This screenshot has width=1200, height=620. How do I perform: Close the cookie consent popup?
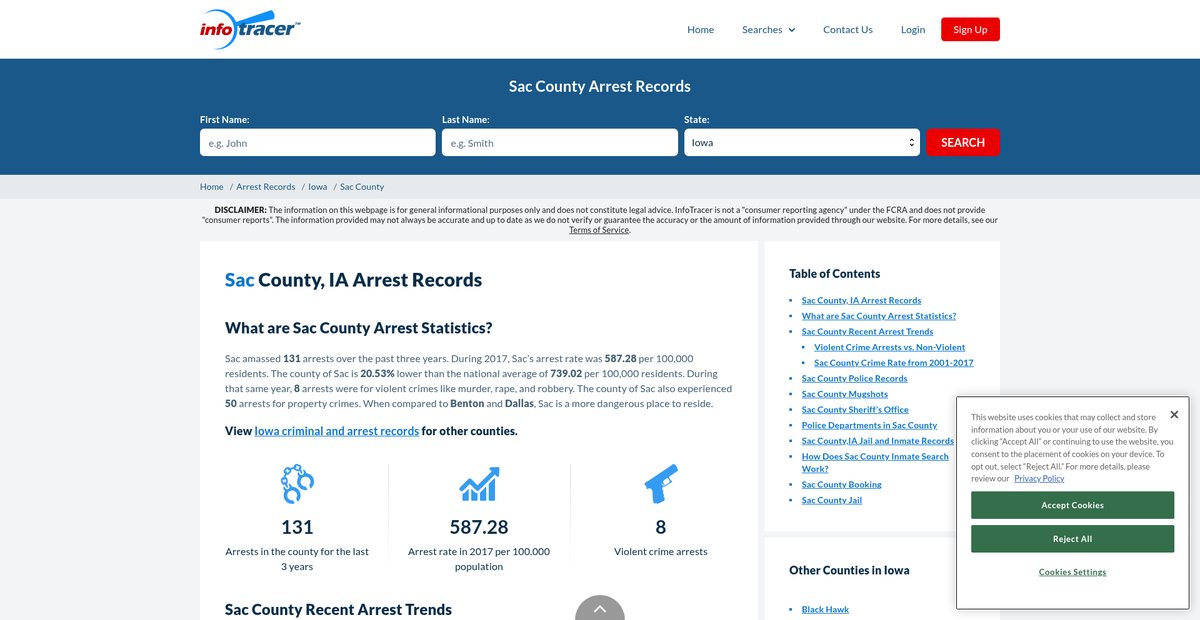(x=1174, y=414)
